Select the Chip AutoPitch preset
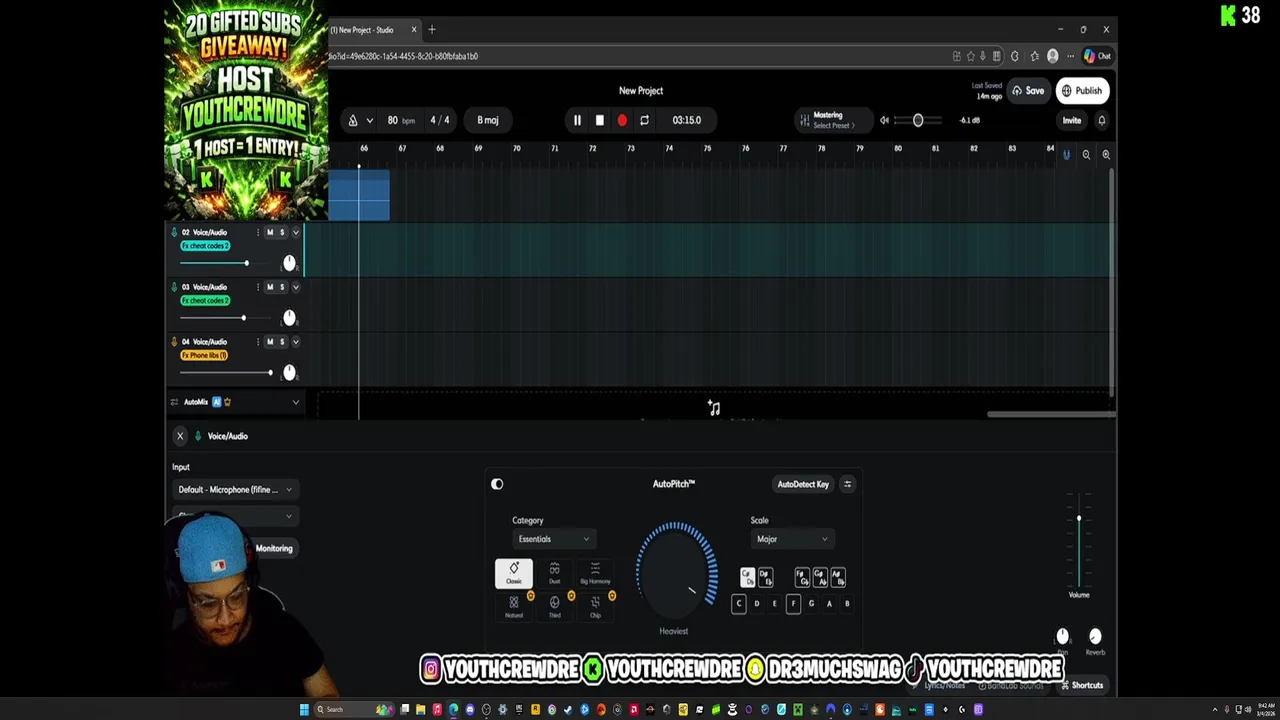This screenshot has width=1280, height=720. coord(595,606)
